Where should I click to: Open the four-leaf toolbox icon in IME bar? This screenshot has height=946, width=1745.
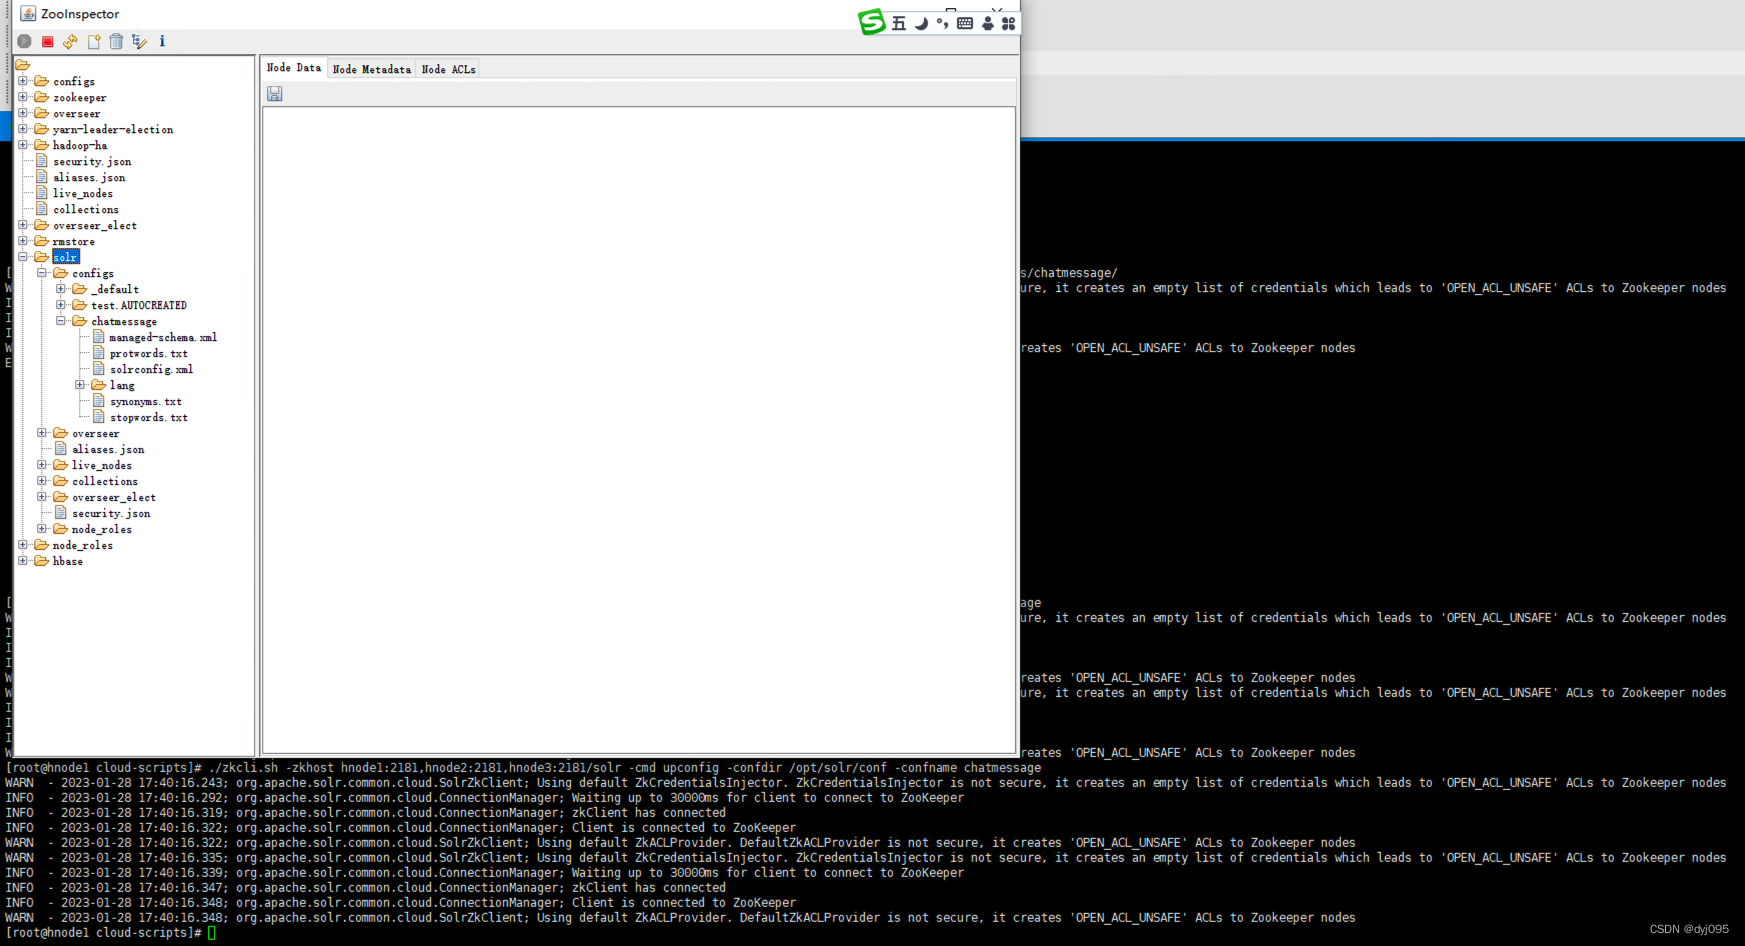pos(1008,23)
